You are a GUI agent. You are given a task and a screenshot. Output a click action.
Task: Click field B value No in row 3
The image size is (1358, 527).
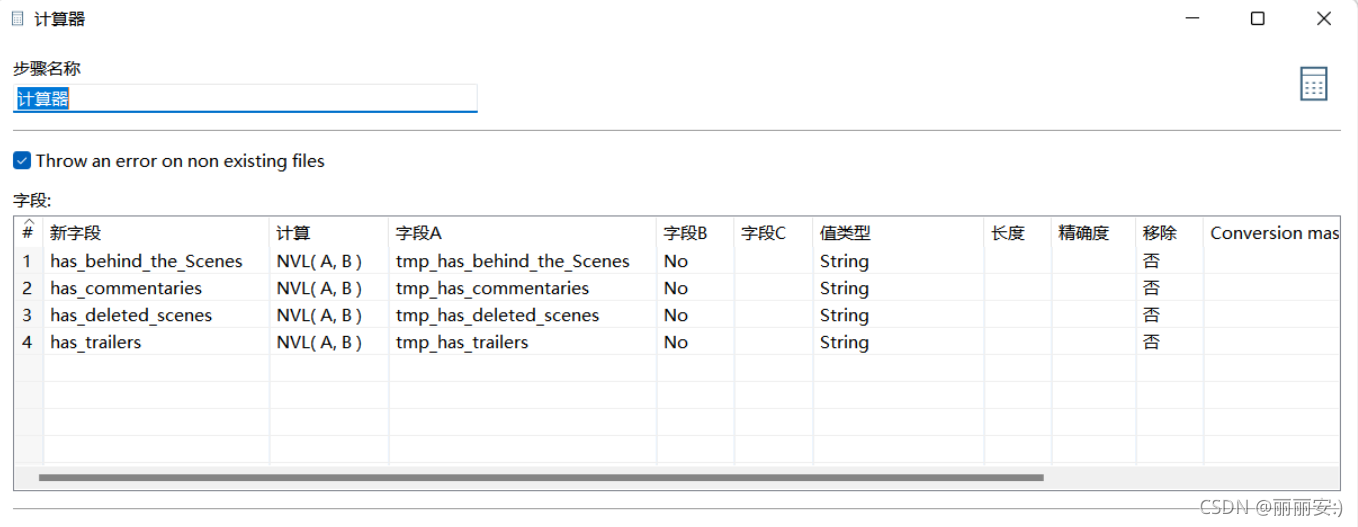[x=695, y=315]
